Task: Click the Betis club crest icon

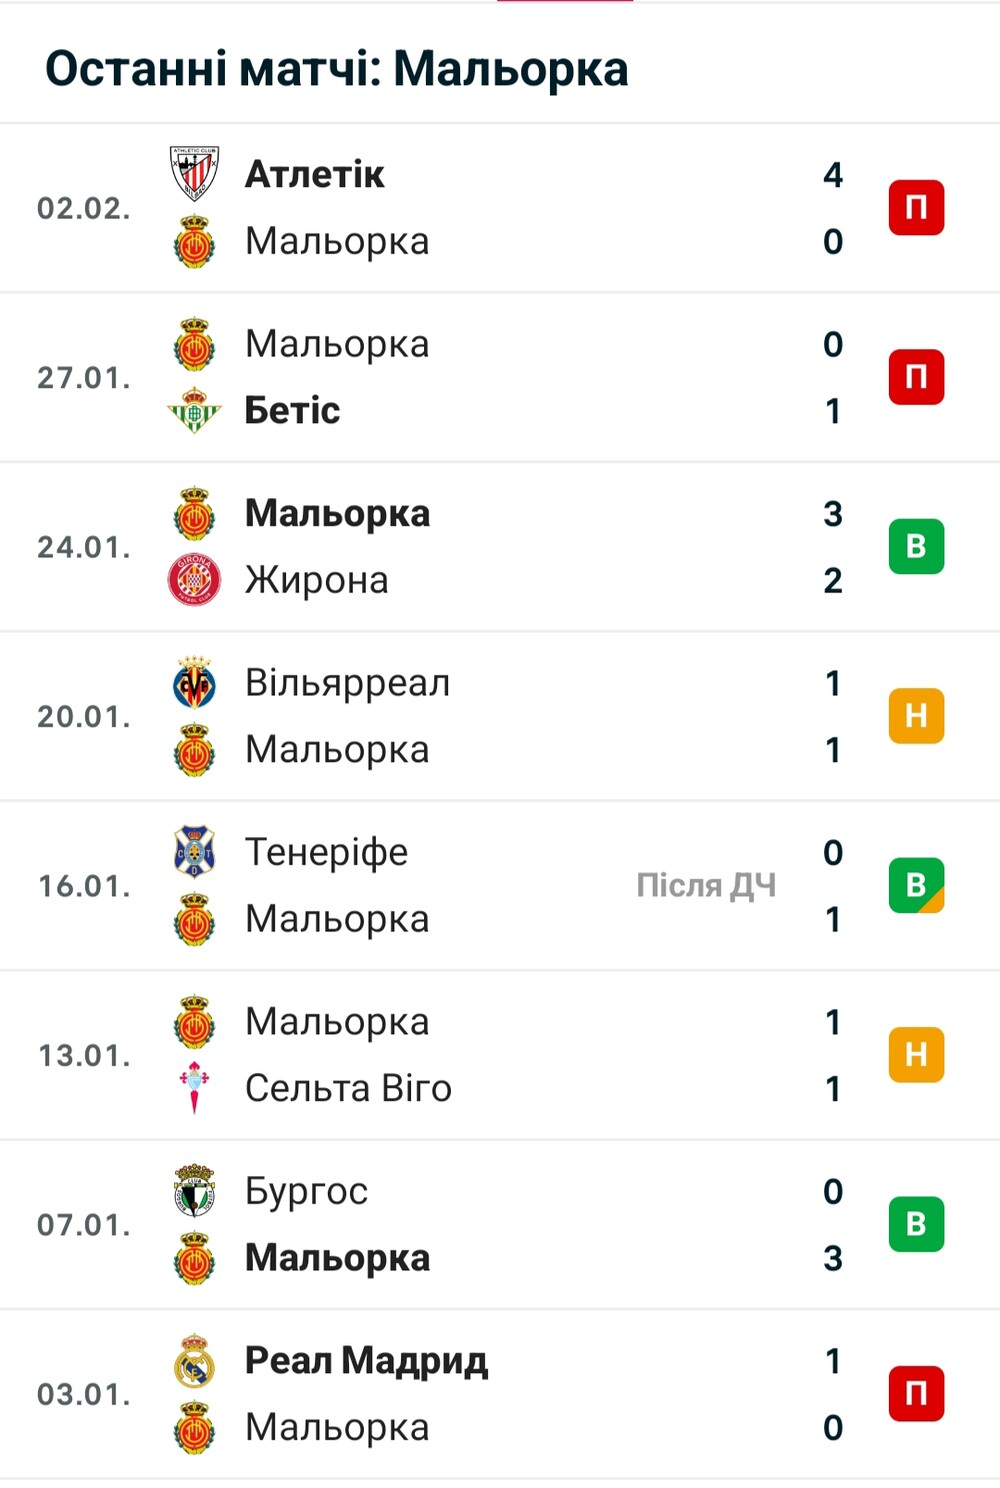Action: pyautogui.click(x=194, y=410)
